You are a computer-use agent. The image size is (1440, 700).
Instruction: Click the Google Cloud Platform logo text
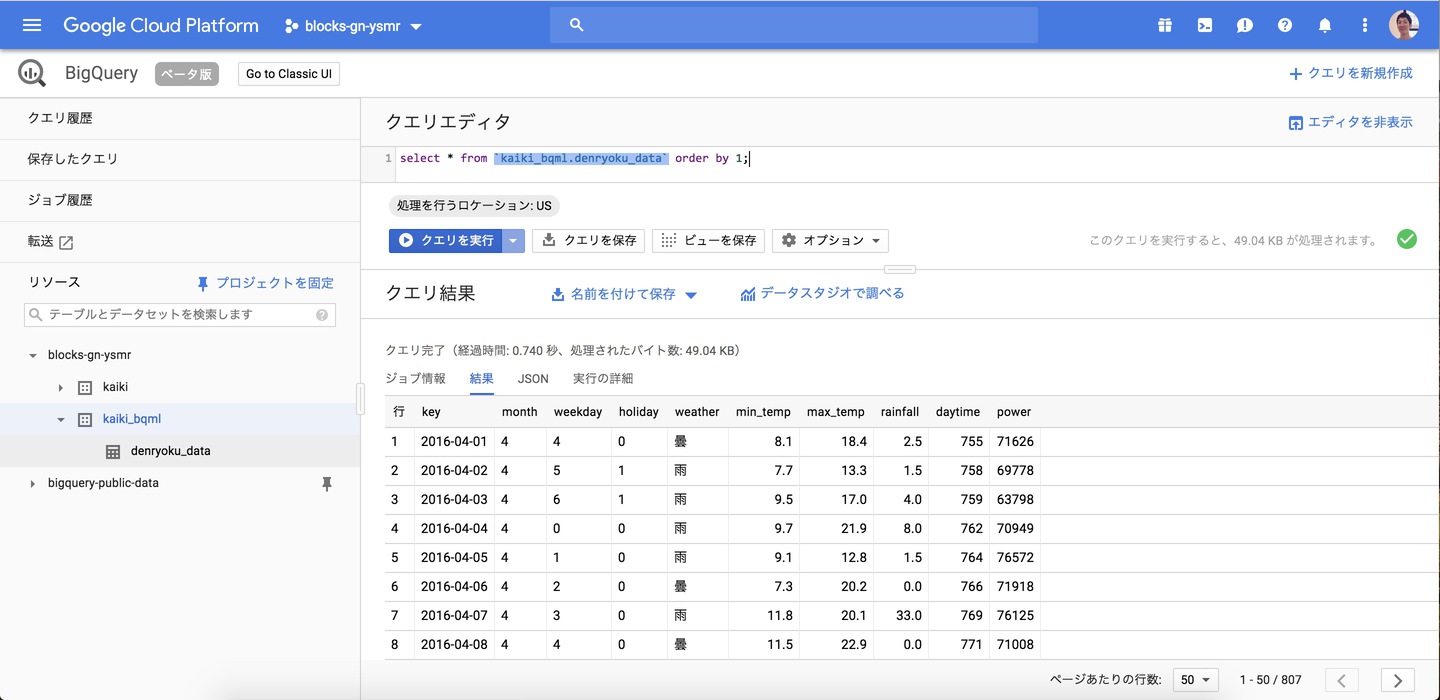click(161, 25)
